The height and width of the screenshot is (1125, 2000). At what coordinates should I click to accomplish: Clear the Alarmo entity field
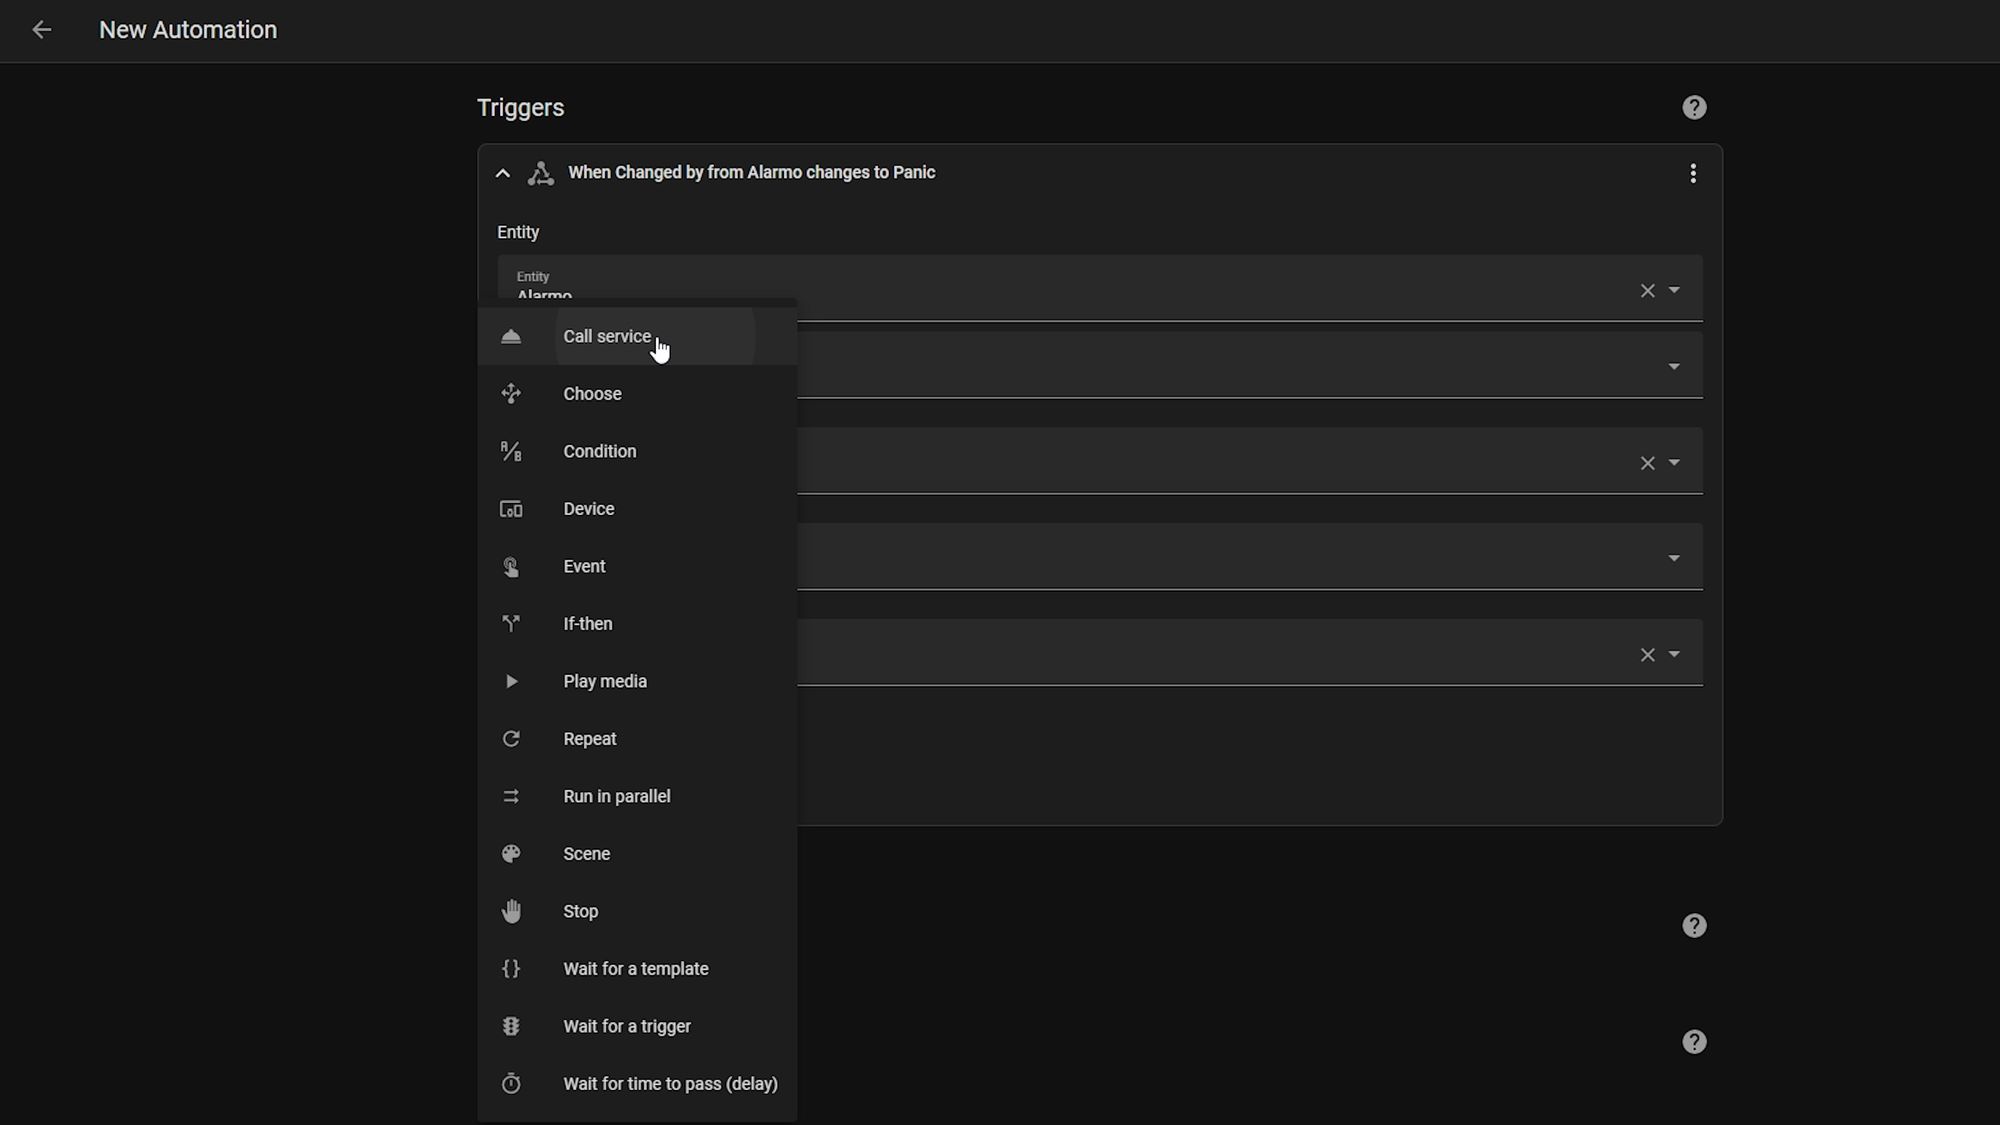[x=1647, y=291]
